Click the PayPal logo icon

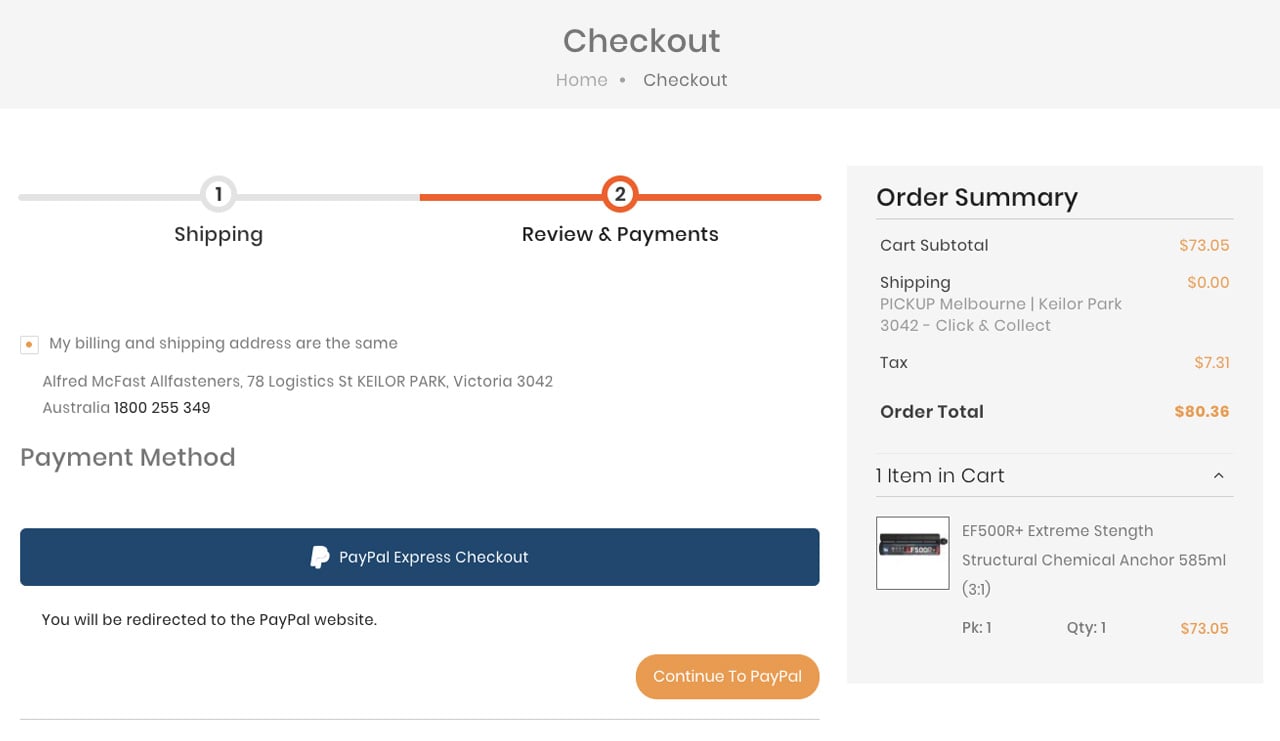coord(319,557)
